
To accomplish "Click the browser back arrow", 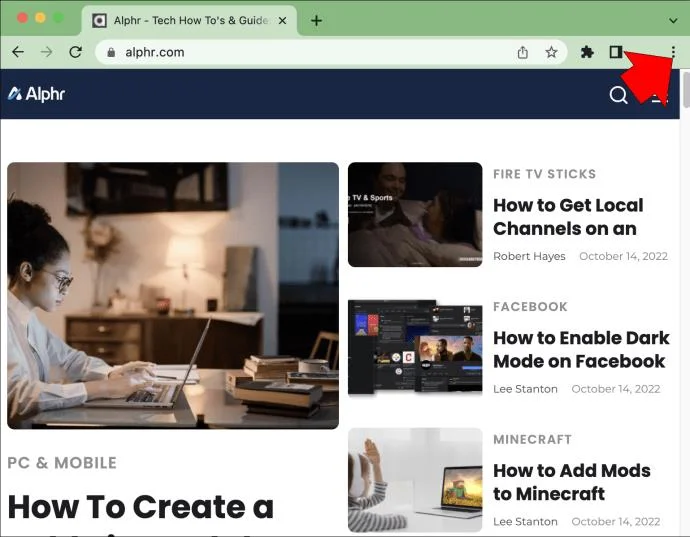I will coord(18,52).
